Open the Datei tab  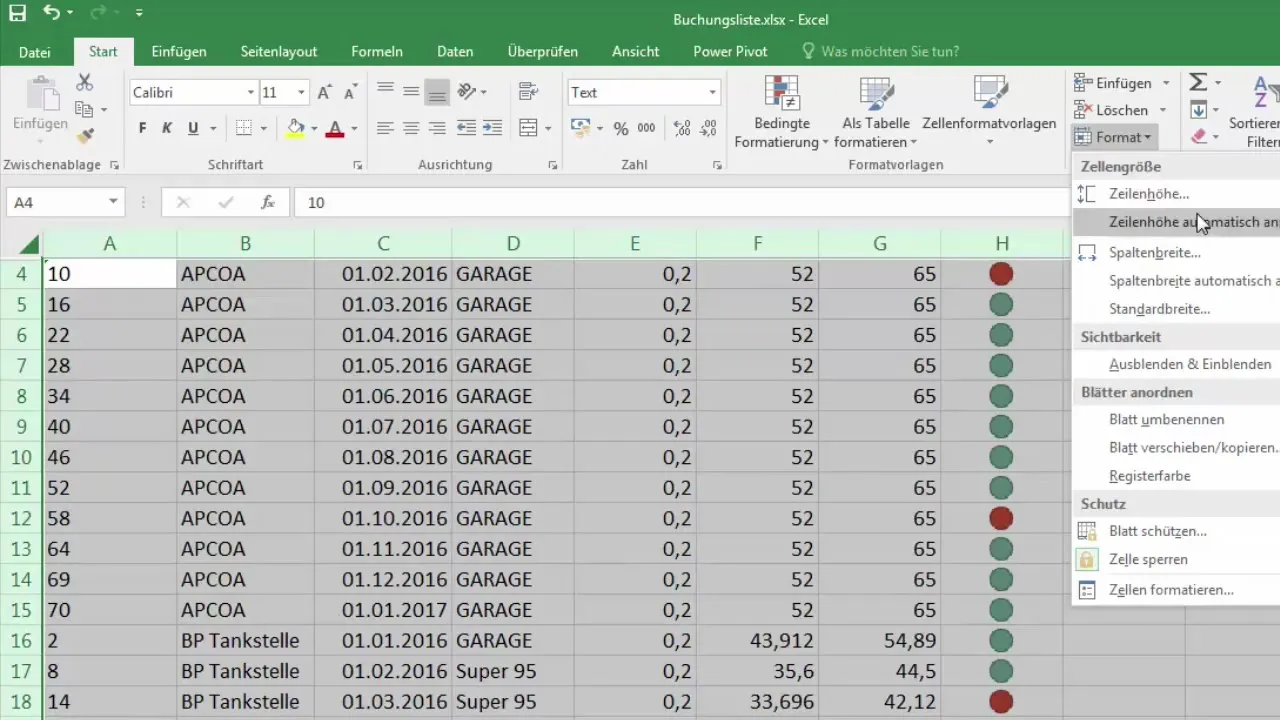point(35,52)
